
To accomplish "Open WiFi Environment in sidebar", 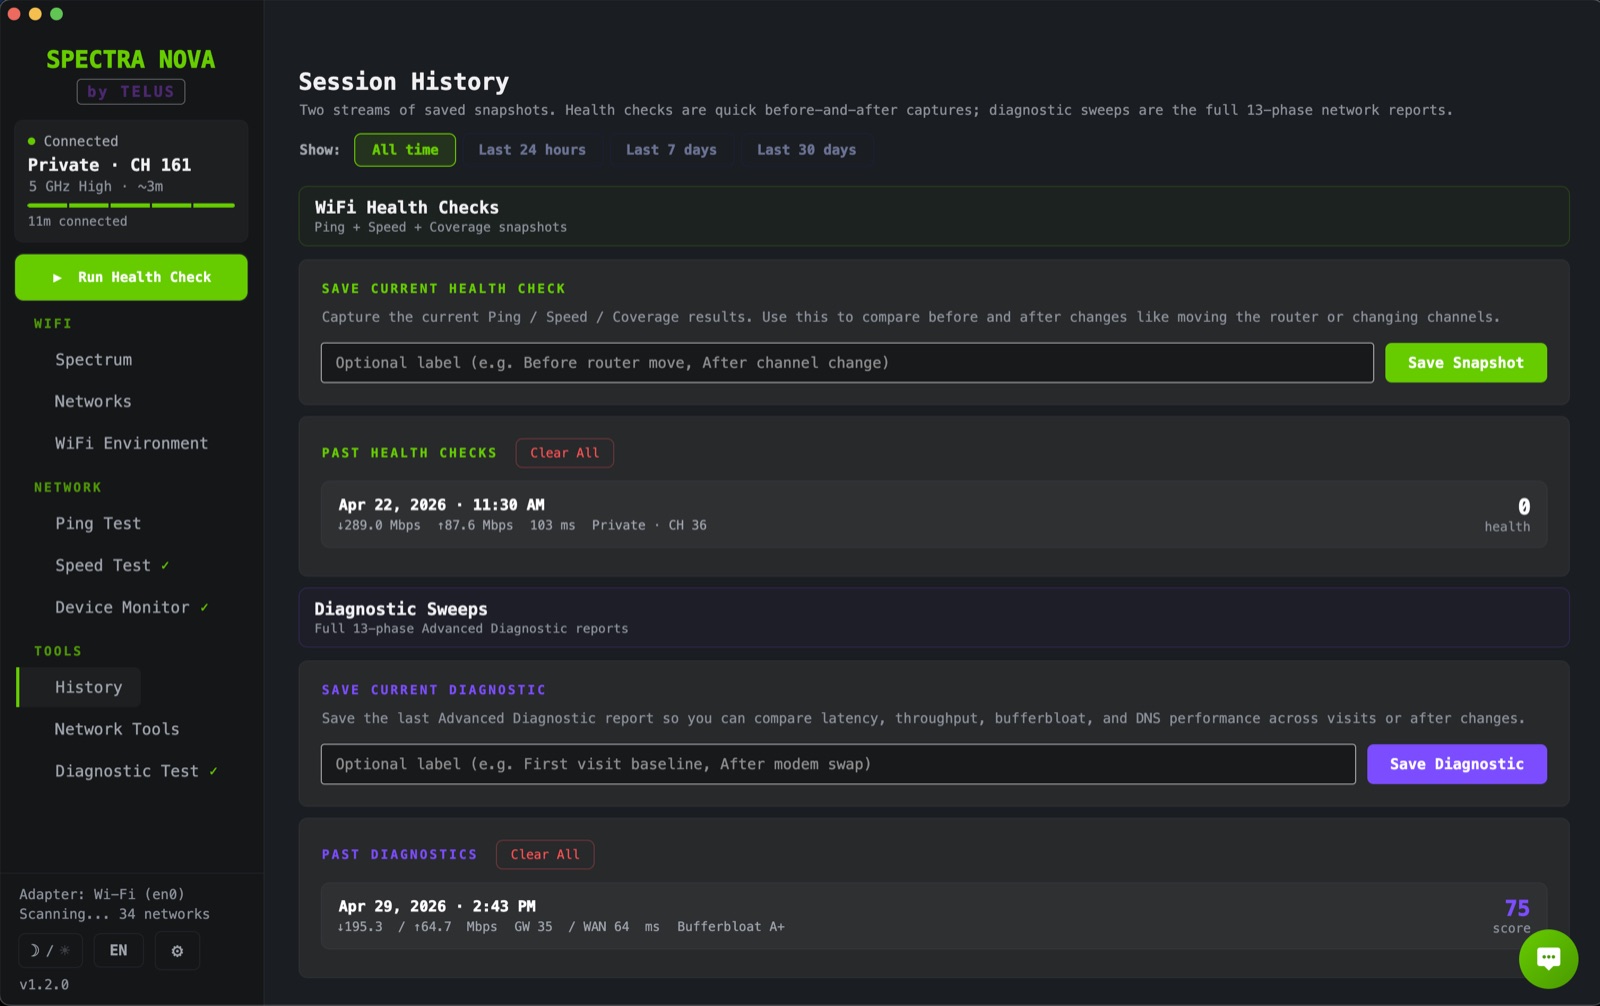I will click(131, 444).
